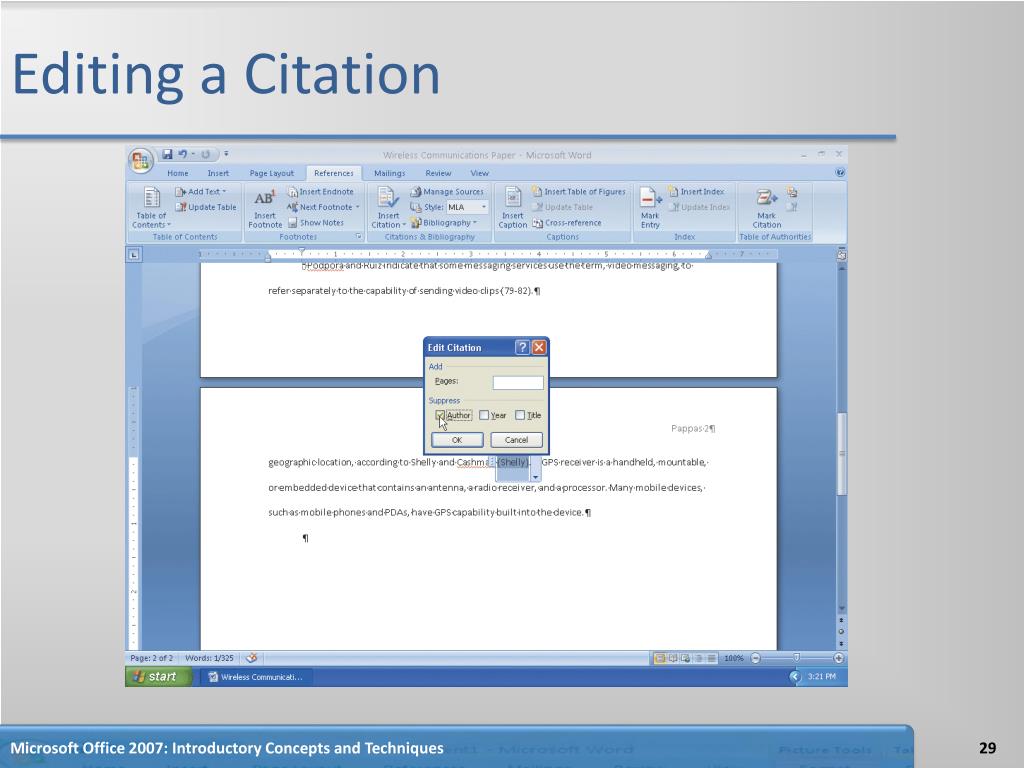Open the Style dropdown showing MLA
1024x768 pixels.
[x=484, y=207]
